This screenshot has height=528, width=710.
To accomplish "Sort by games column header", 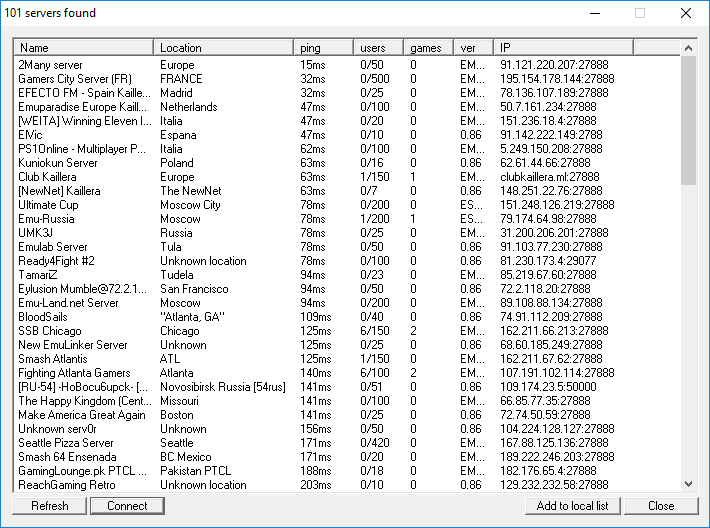I will coord(428,48).
